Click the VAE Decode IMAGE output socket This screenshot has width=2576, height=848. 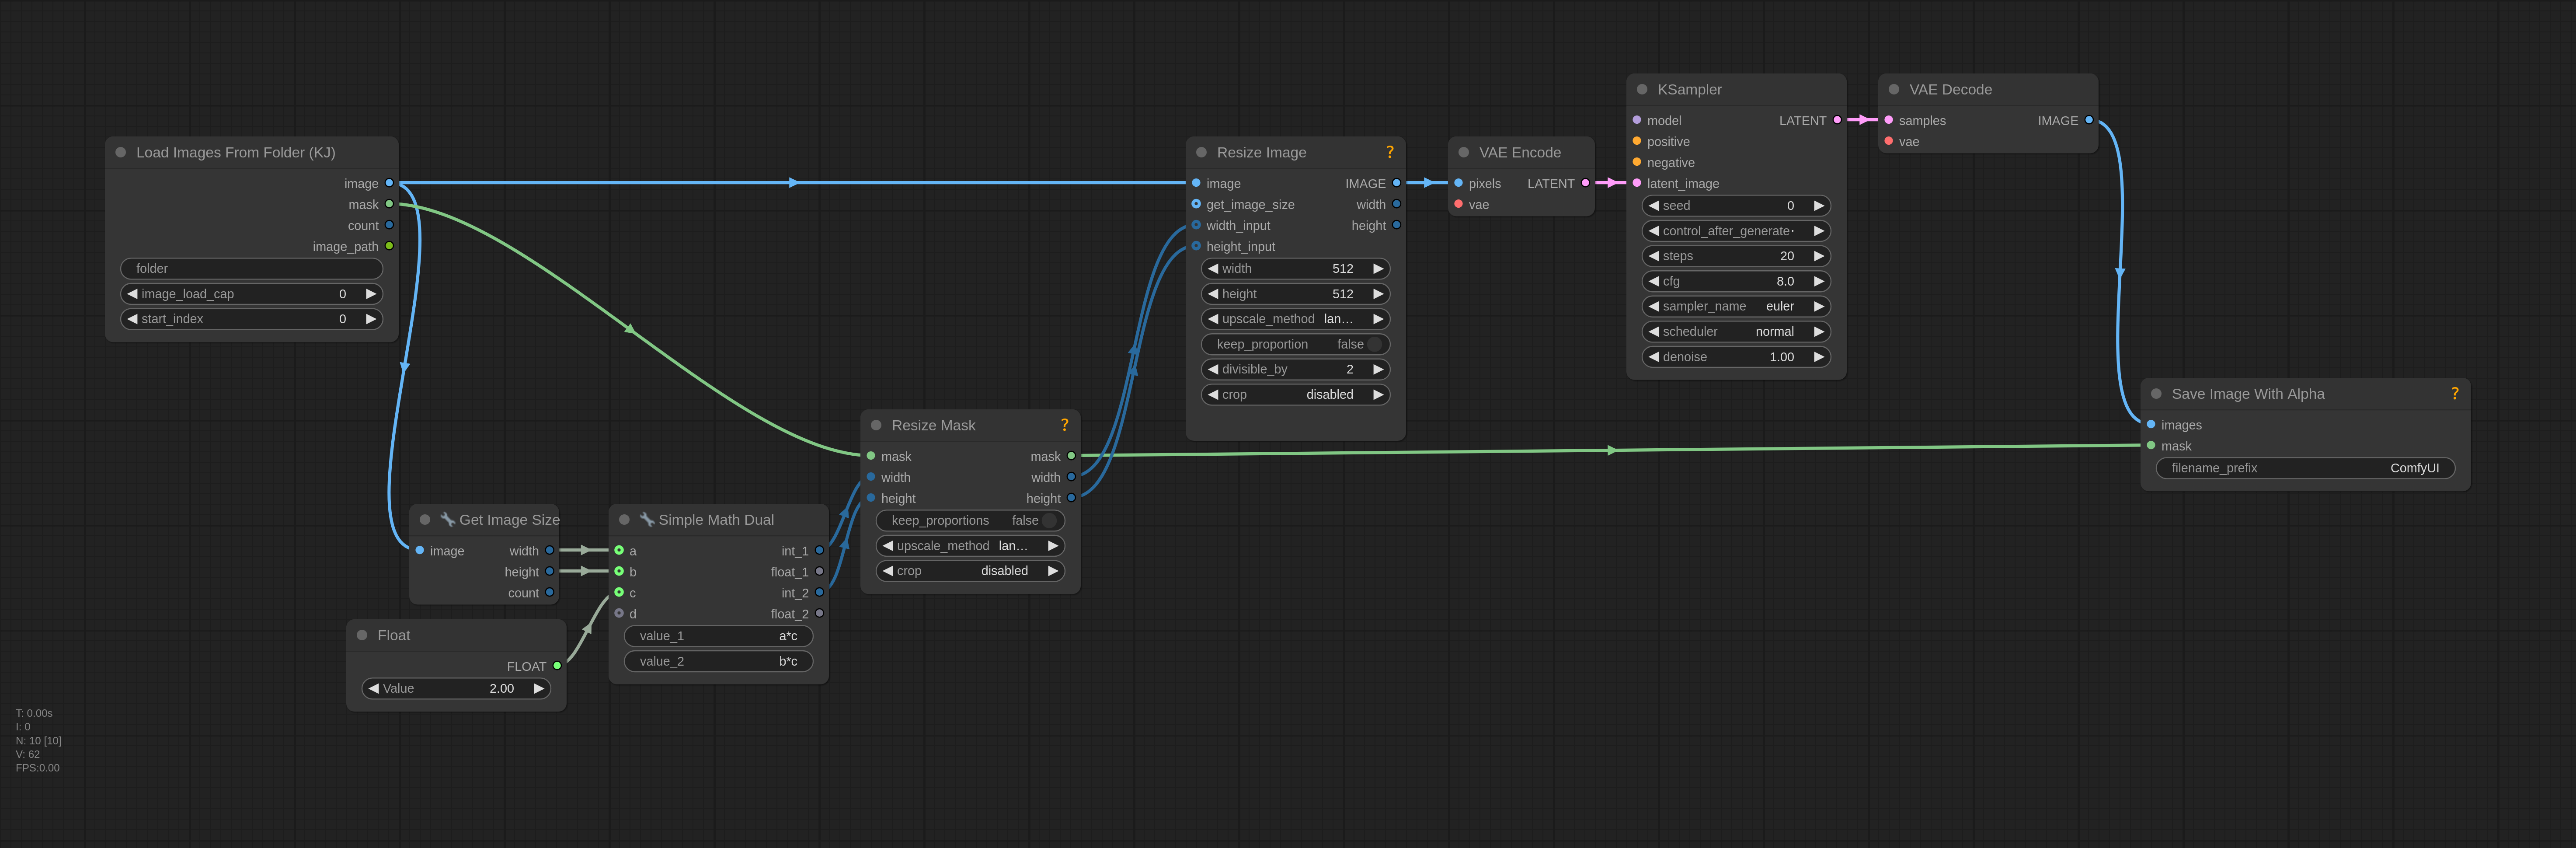click(x=2088, y=120)
